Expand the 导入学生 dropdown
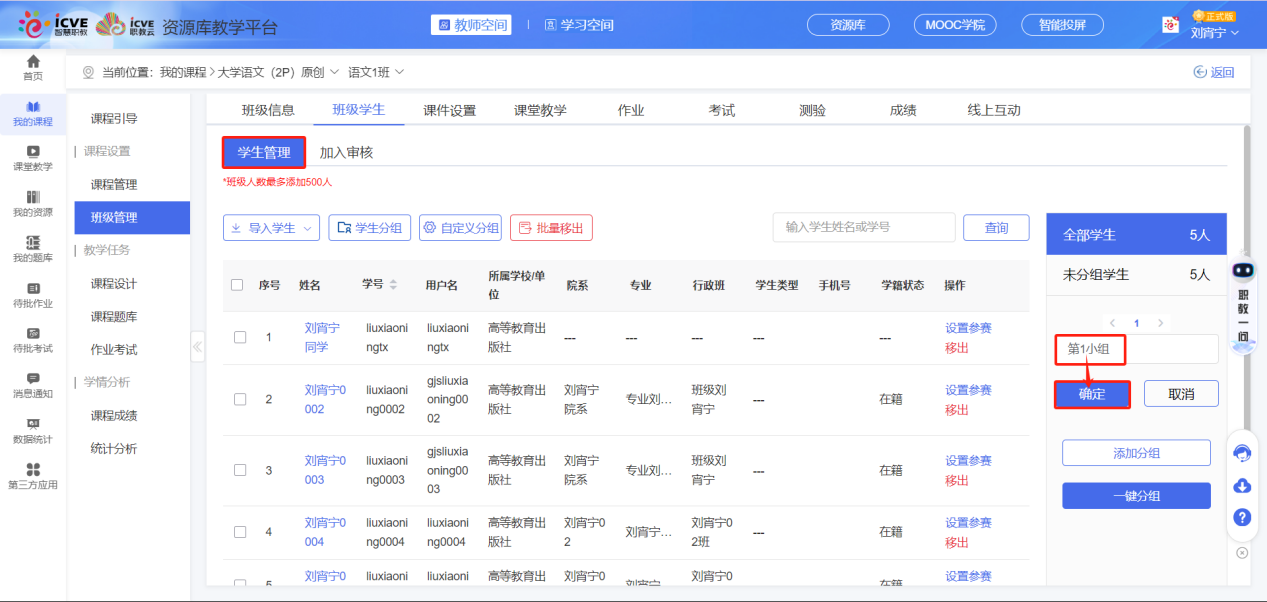 (271, 228)
